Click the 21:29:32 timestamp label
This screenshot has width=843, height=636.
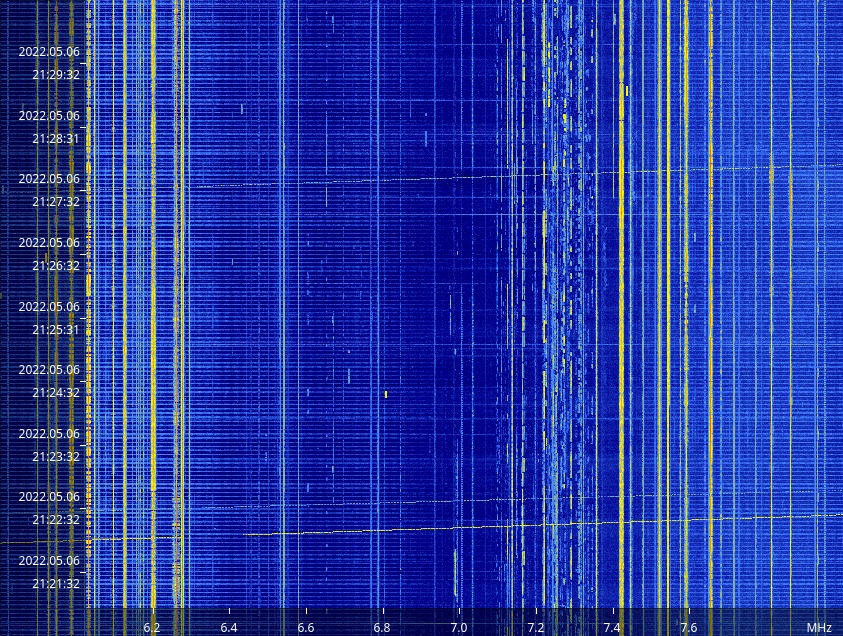pos(56,75)
